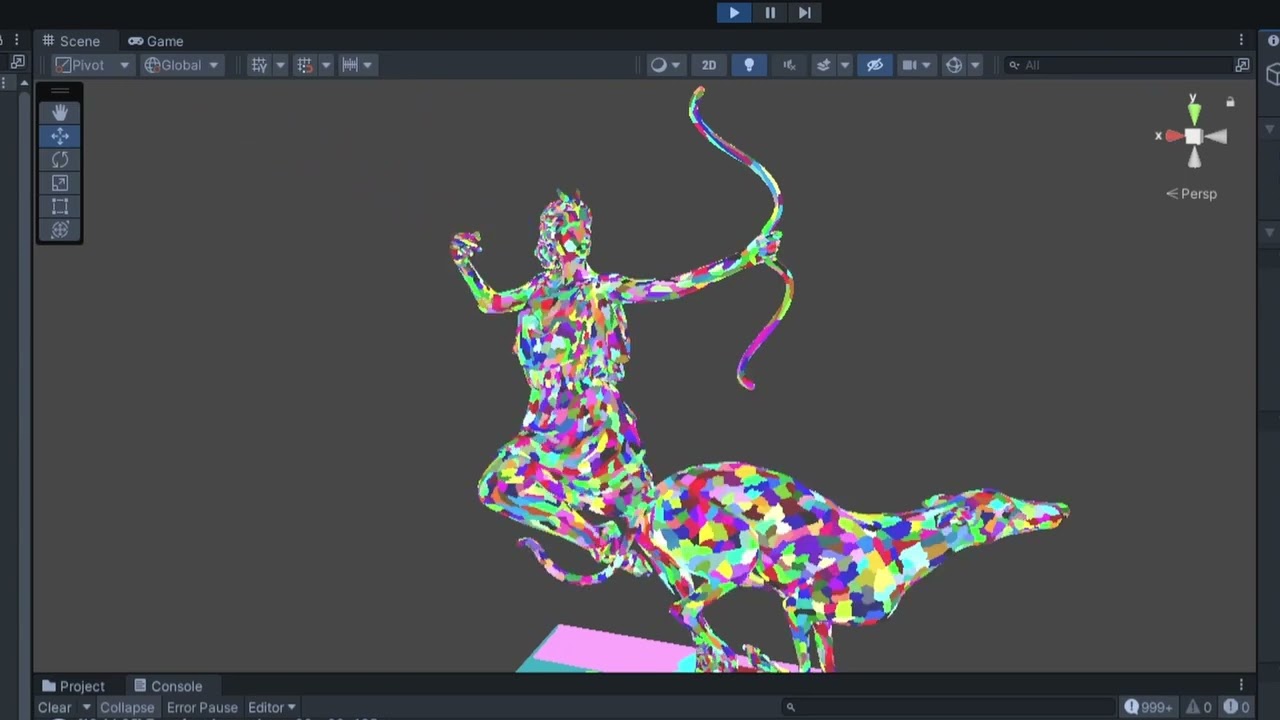Viewport: 1280px width, 720px height.
Task: Select the Rotate tool
Action: pos(60,160)
